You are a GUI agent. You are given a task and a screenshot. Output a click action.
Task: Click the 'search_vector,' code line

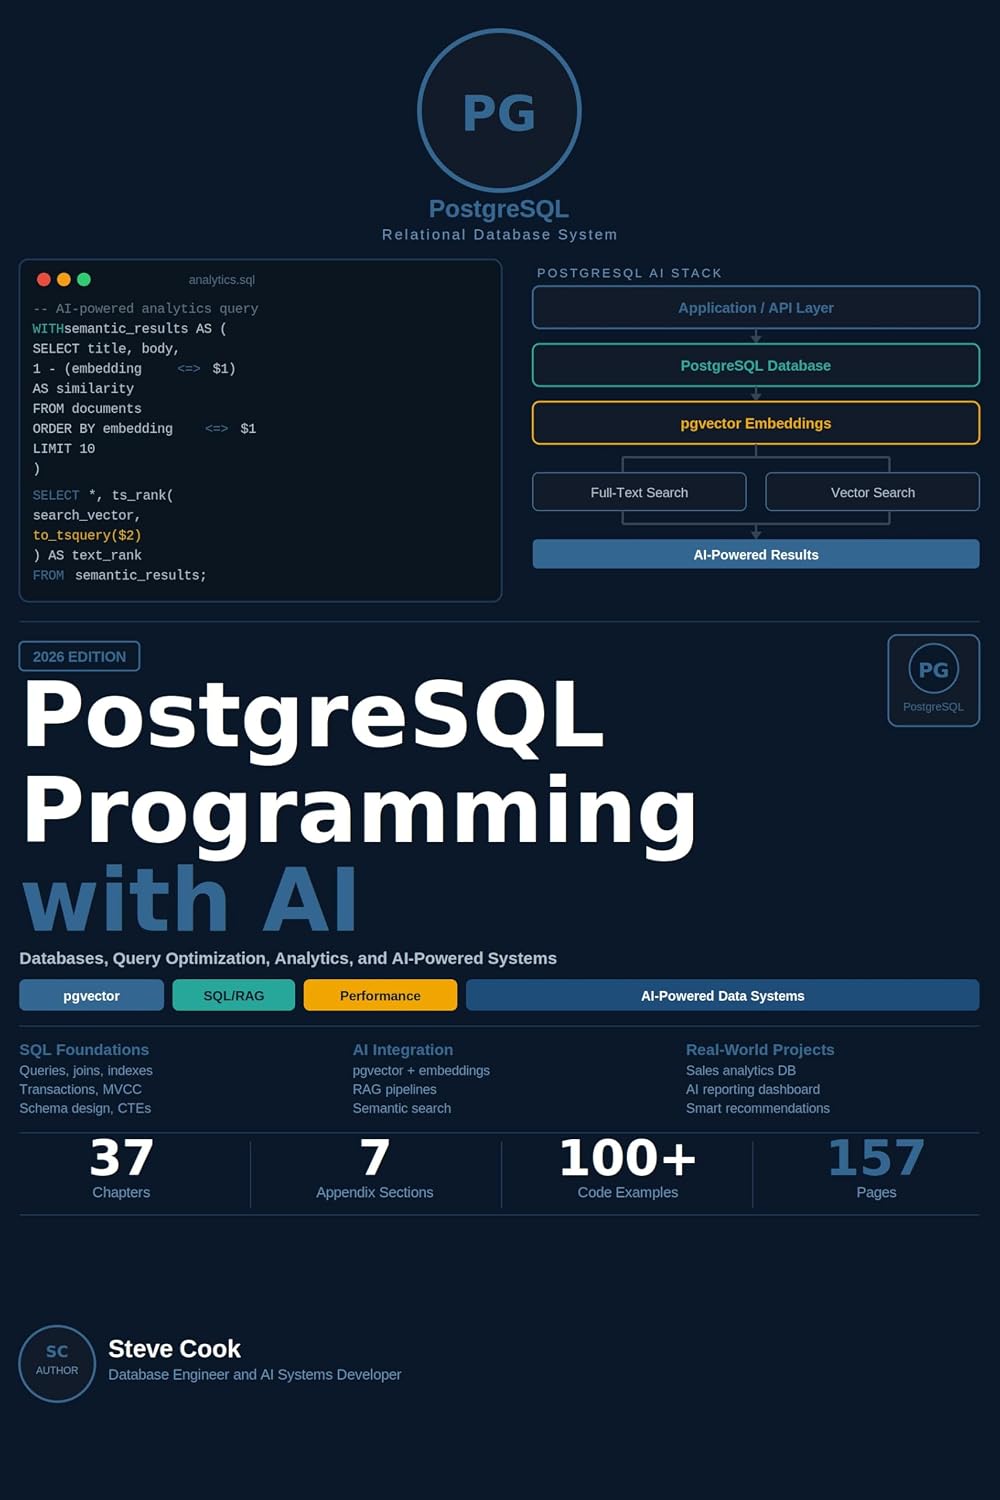coord(87,515)
